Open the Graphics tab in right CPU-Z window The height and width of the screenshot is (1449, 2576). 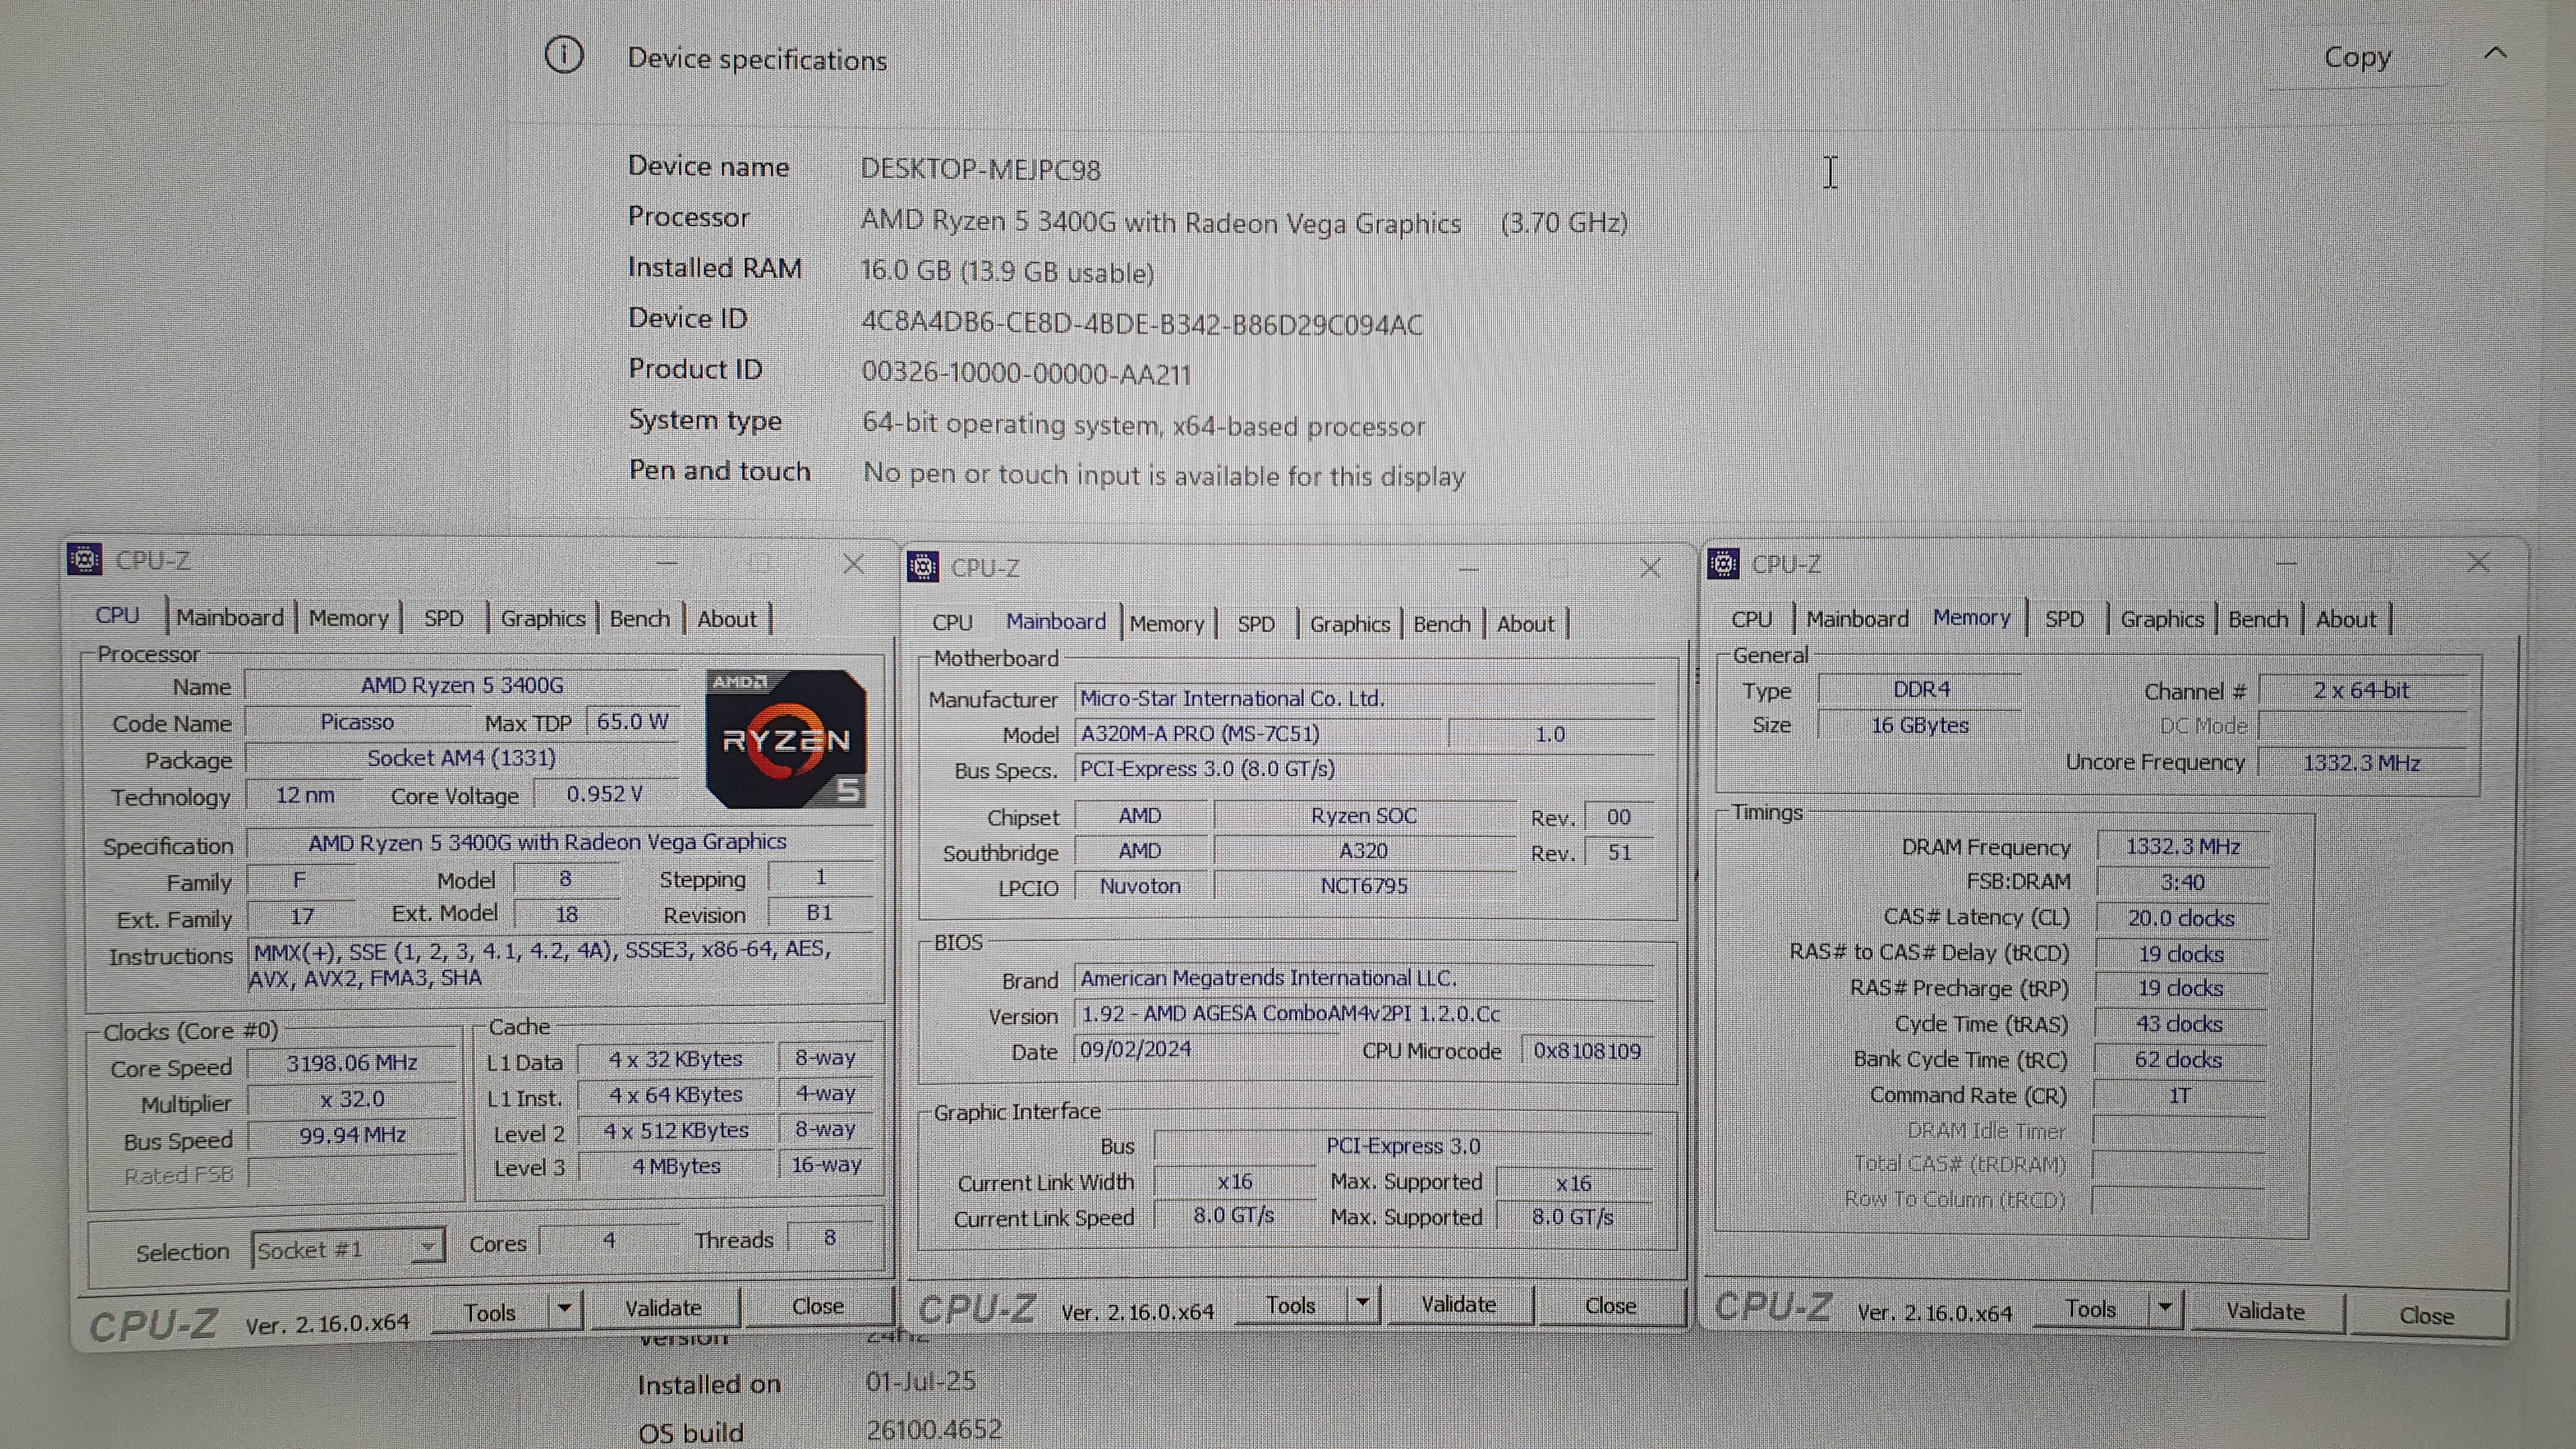point(2161,619)
